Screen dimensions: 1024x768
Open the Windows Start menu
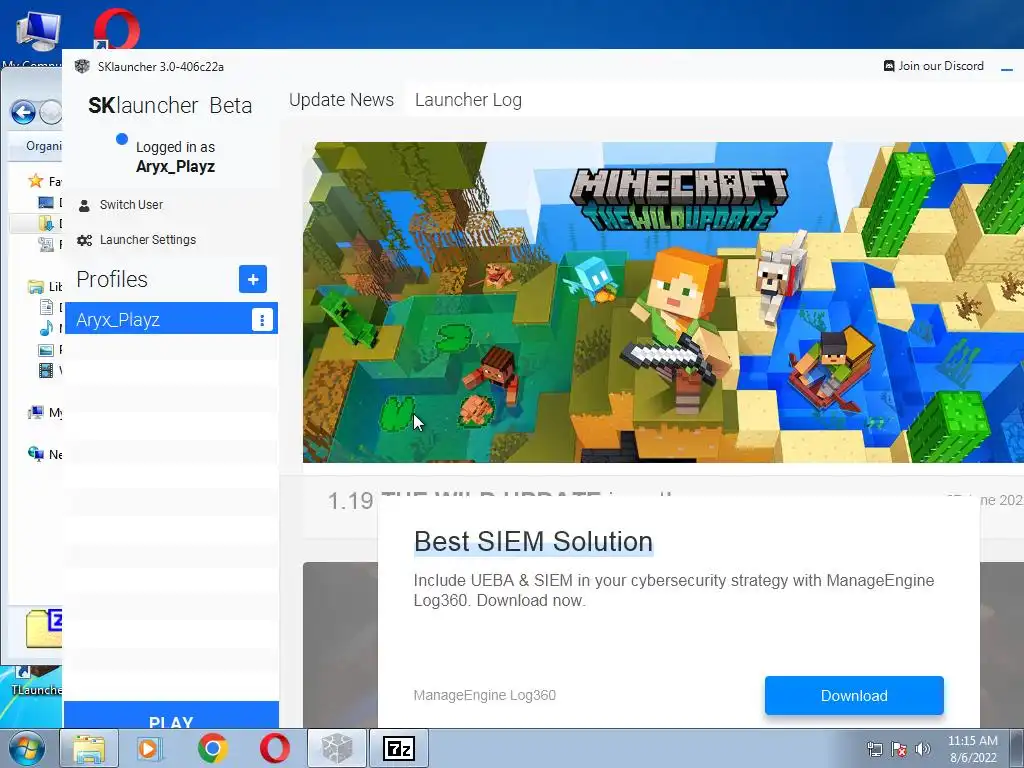27,748
